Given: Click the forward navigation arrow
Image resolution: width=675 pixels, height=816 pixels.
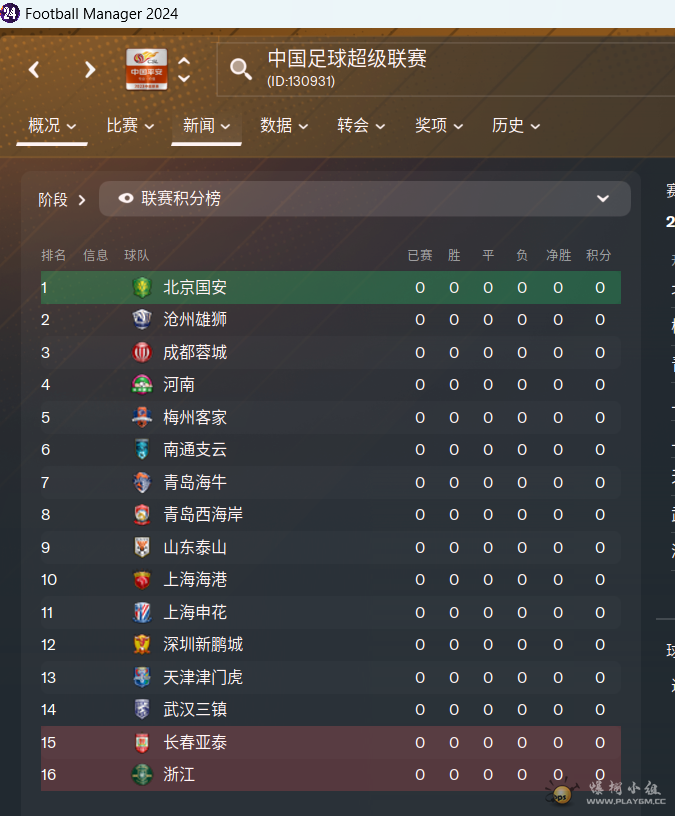Looking at the screenshot, I should [90, 69].
